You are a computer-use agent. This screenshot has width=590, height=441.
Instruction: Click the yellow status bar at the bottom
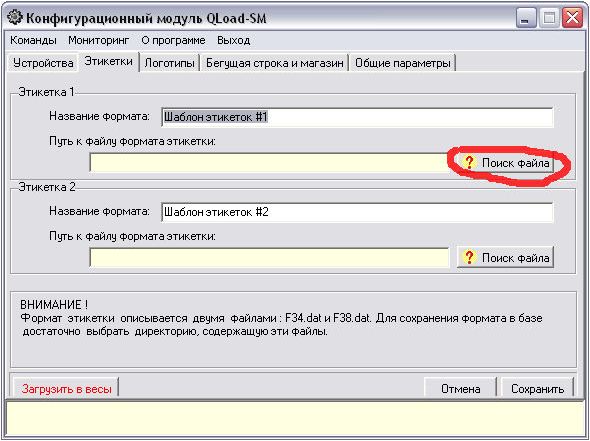click(x=295, y=418)
